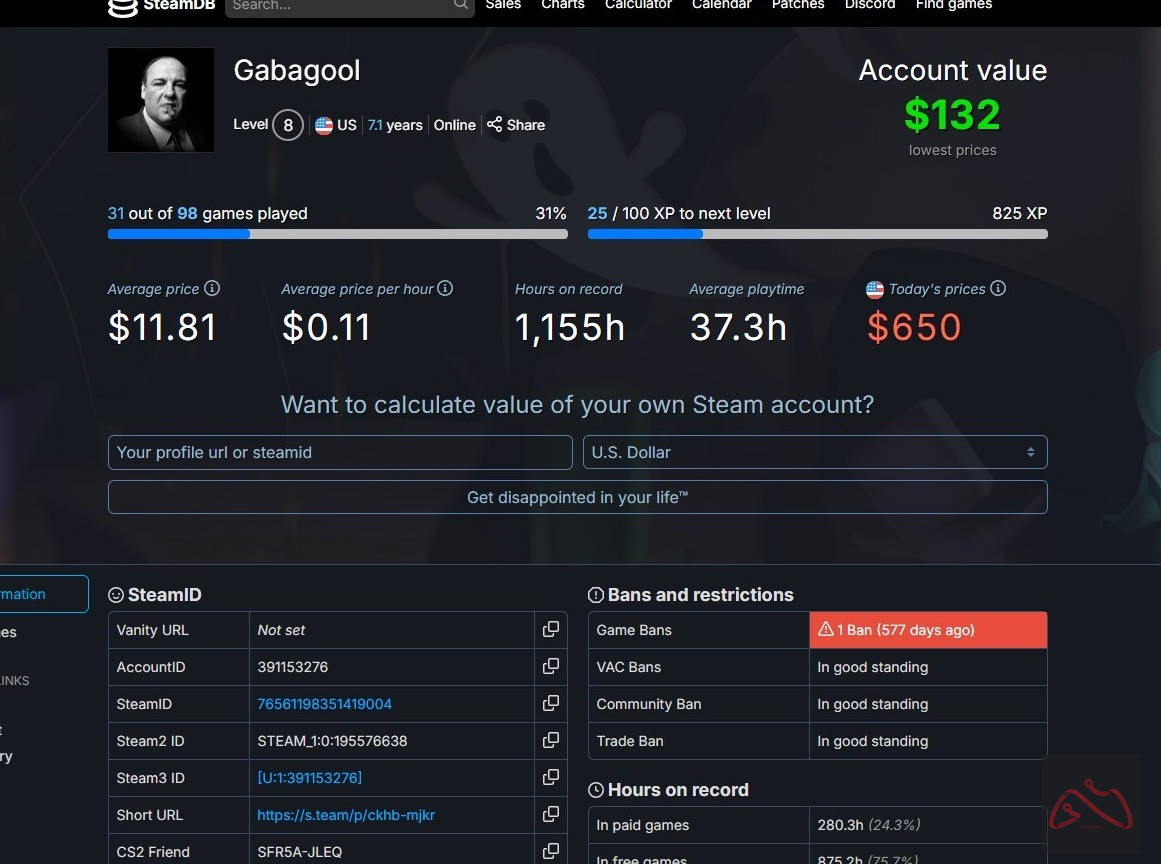Click the SteamDB logo icon
The image size is (1161, 864).
click(x=122, y=7)
